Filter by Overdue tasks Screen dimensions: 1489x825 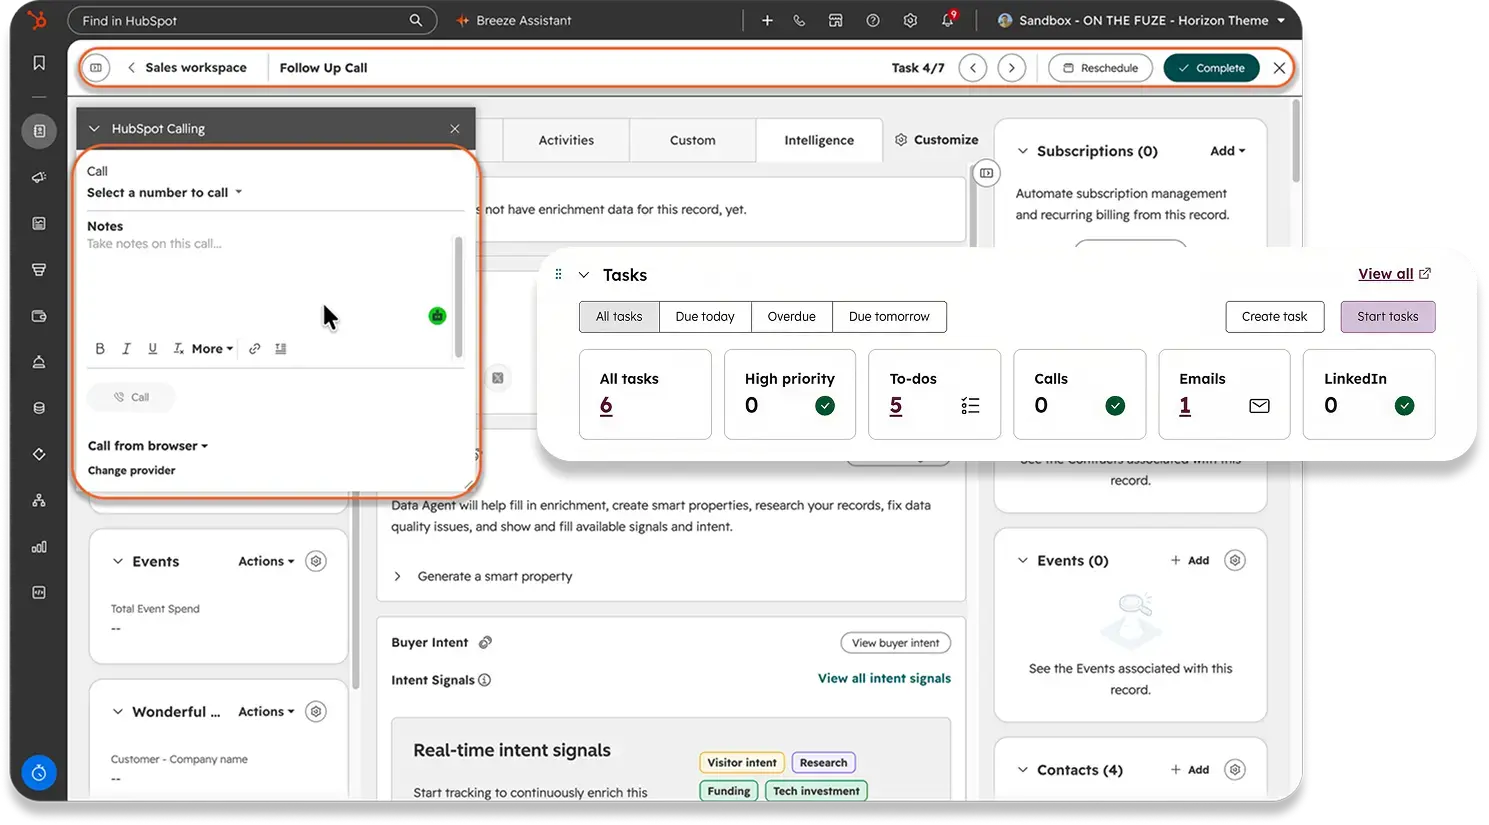[792, 317]
